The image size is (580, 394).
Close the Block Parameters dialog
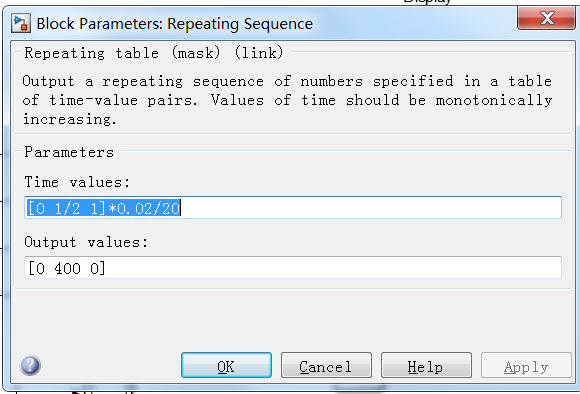point(546,18)
